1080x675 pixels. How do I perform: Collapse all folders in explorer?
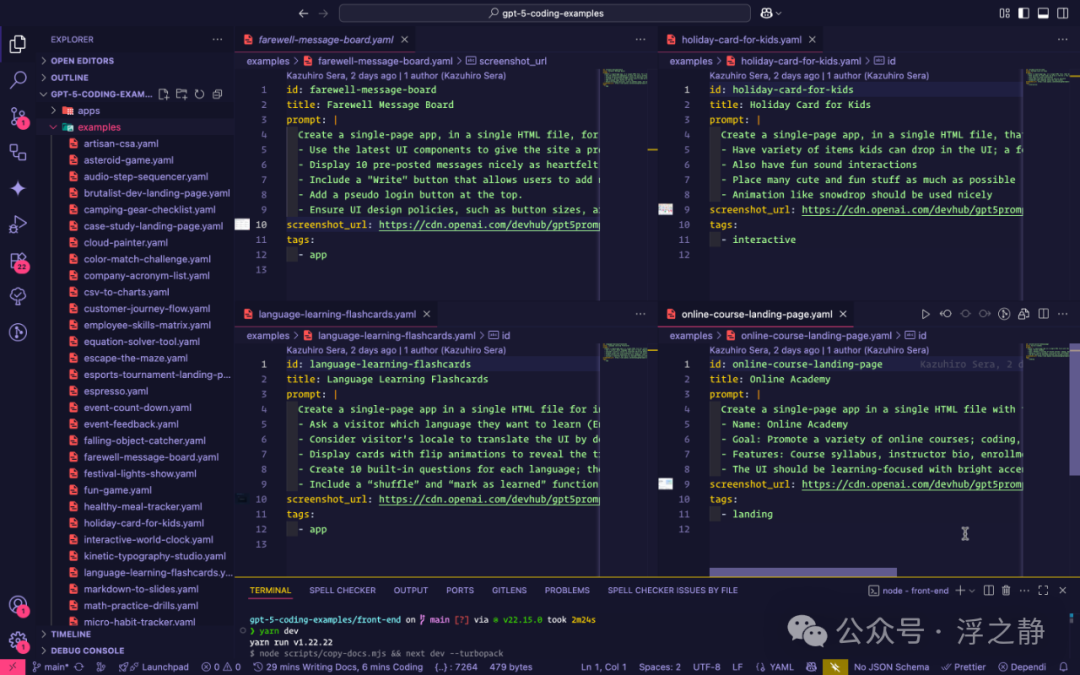click(x=218, y=94)
